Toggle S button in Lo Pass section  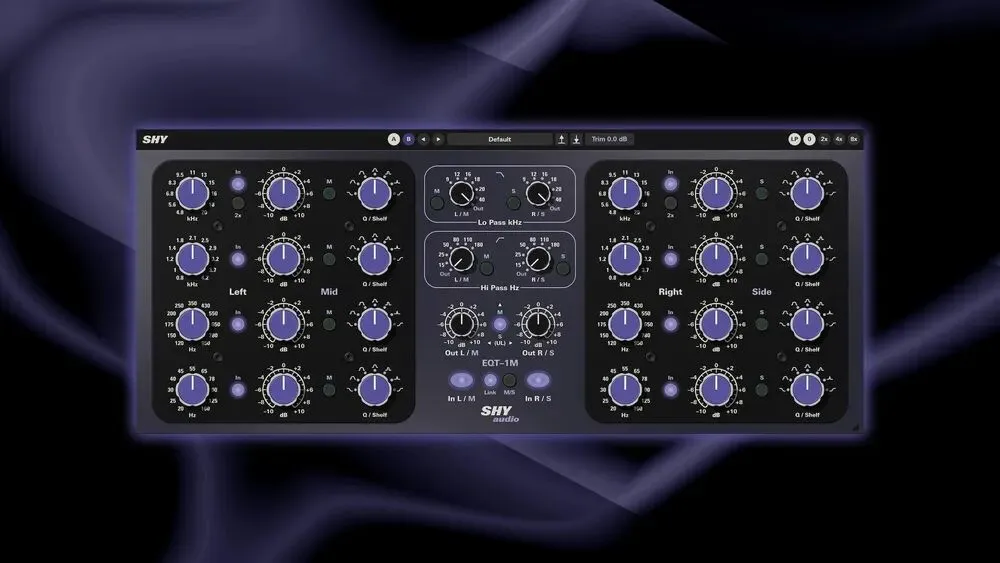point(513,203)
